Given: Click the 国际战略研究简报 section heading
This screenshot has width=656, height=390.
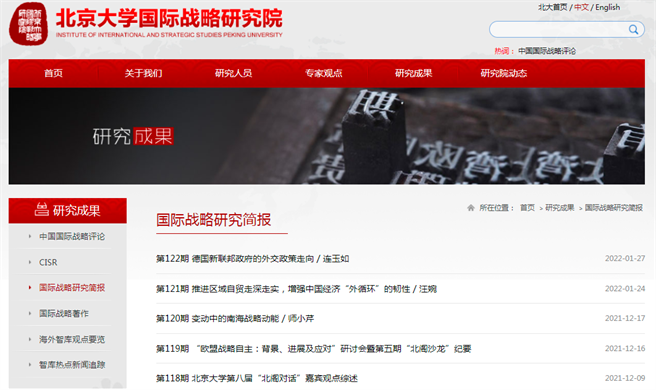Looking at the screenshot, I should click(213, 220).
